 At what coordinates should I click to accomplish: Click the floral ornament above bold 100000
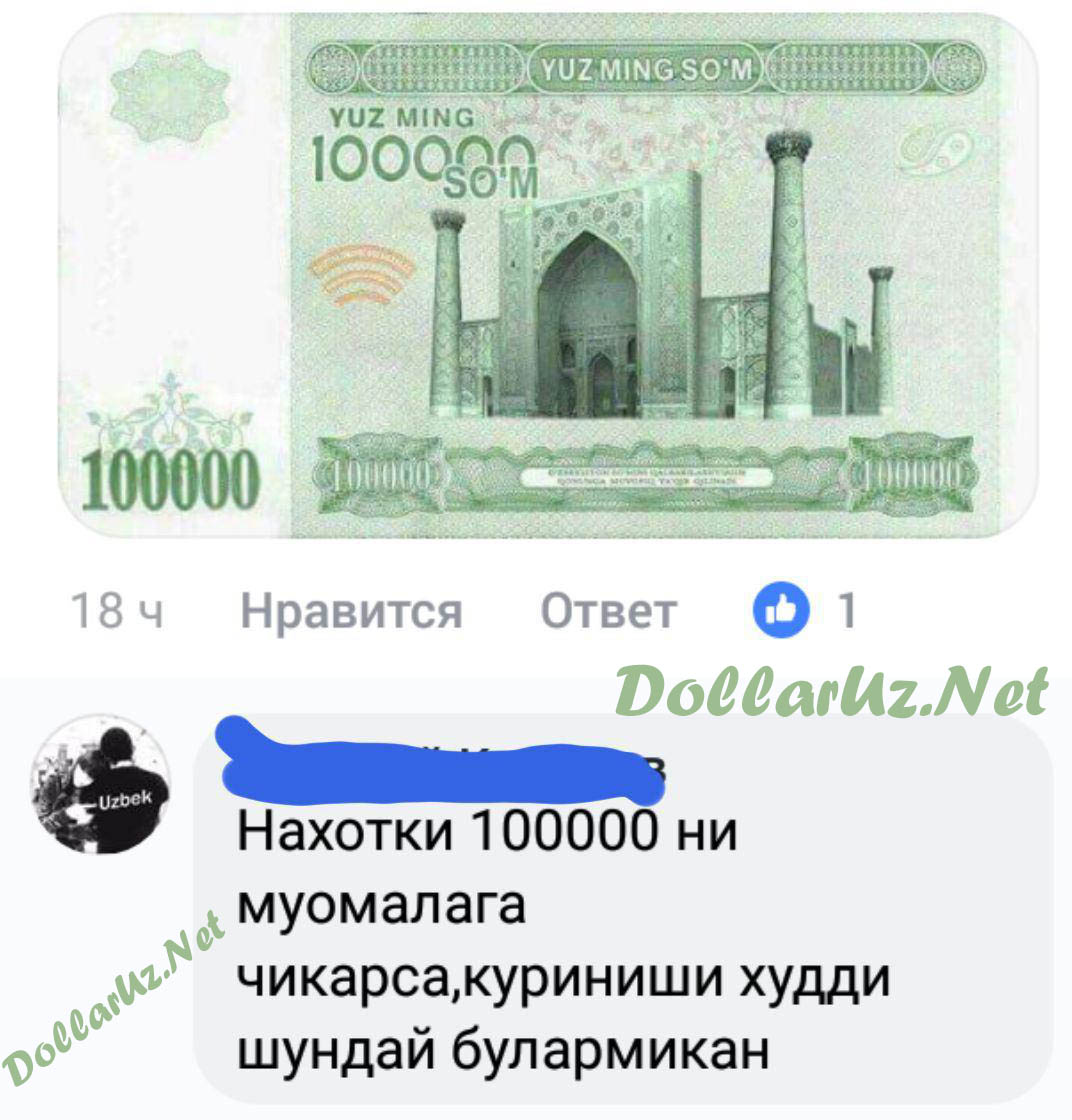pyautogui.click(x=169, y=416)
